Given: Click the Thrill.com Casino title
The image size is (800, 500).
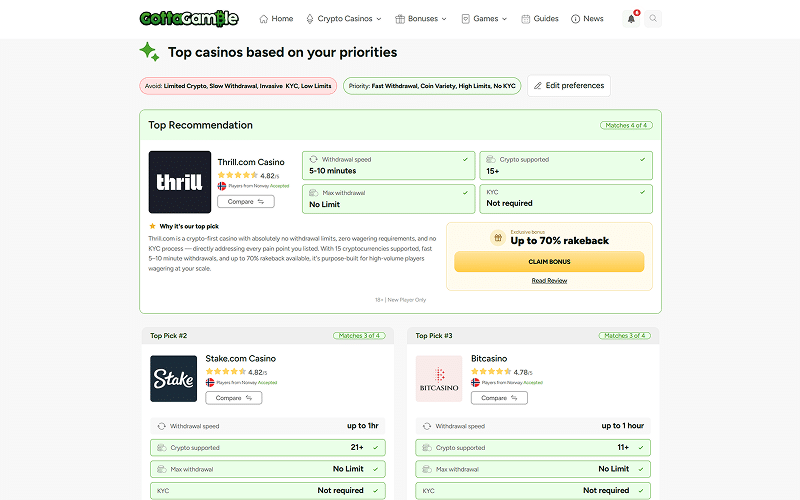Looking at the screenshot, I should pyautogui.click(x=251, y=162).
